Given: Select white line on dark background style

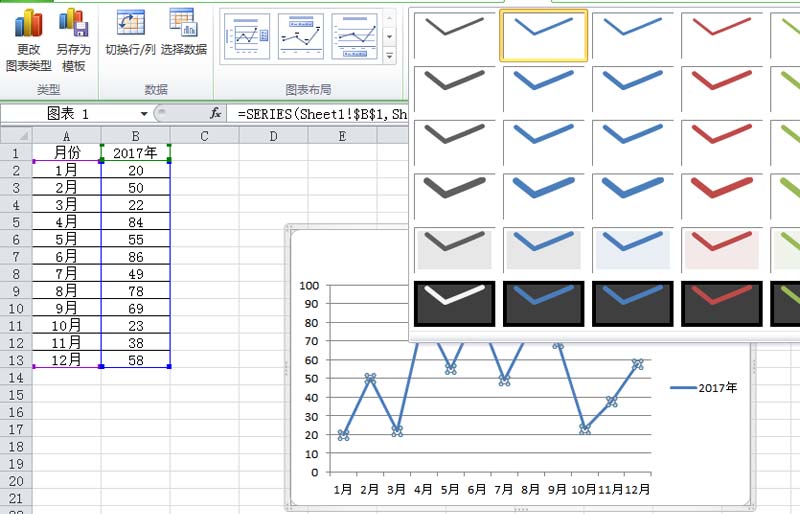Looking at the screenshot, I should [454, 303].
